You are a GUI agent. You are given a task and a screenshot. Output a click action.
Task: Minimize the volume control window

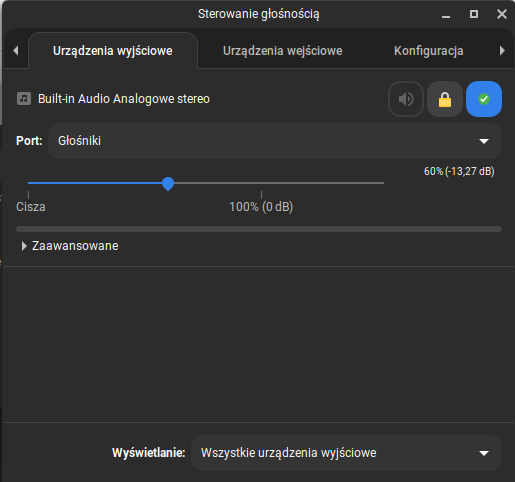tap(446, 14)
